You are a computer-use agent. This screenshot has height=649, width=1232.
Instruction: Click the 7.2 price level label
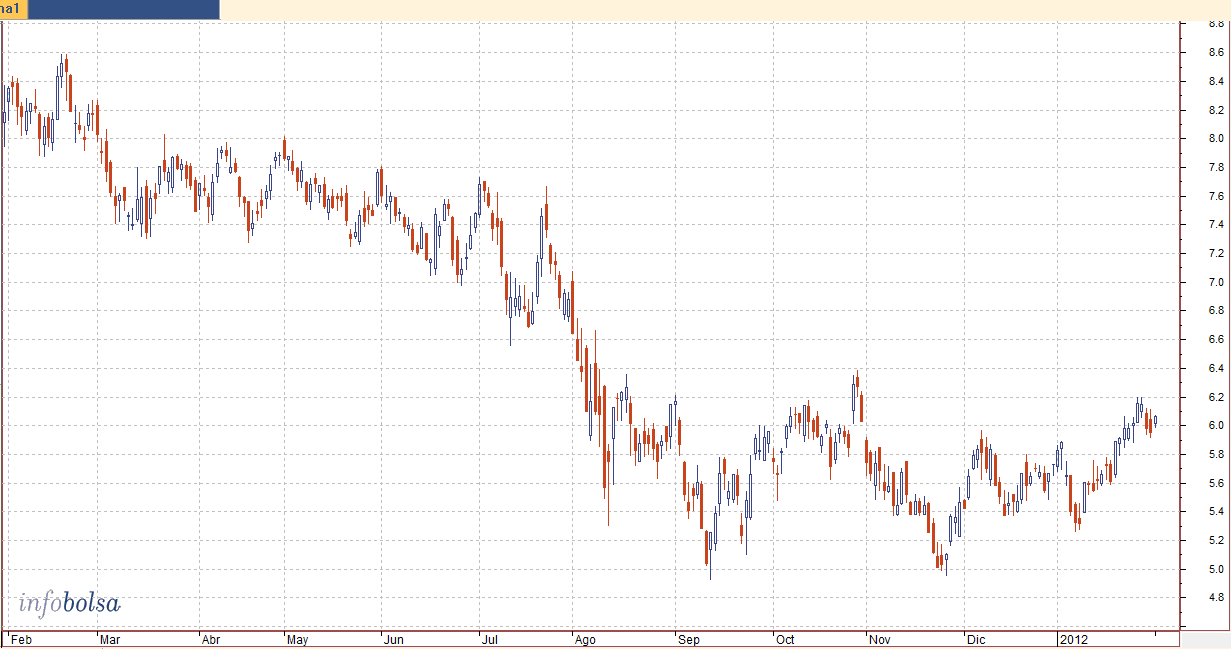(x=1217, y=254)
